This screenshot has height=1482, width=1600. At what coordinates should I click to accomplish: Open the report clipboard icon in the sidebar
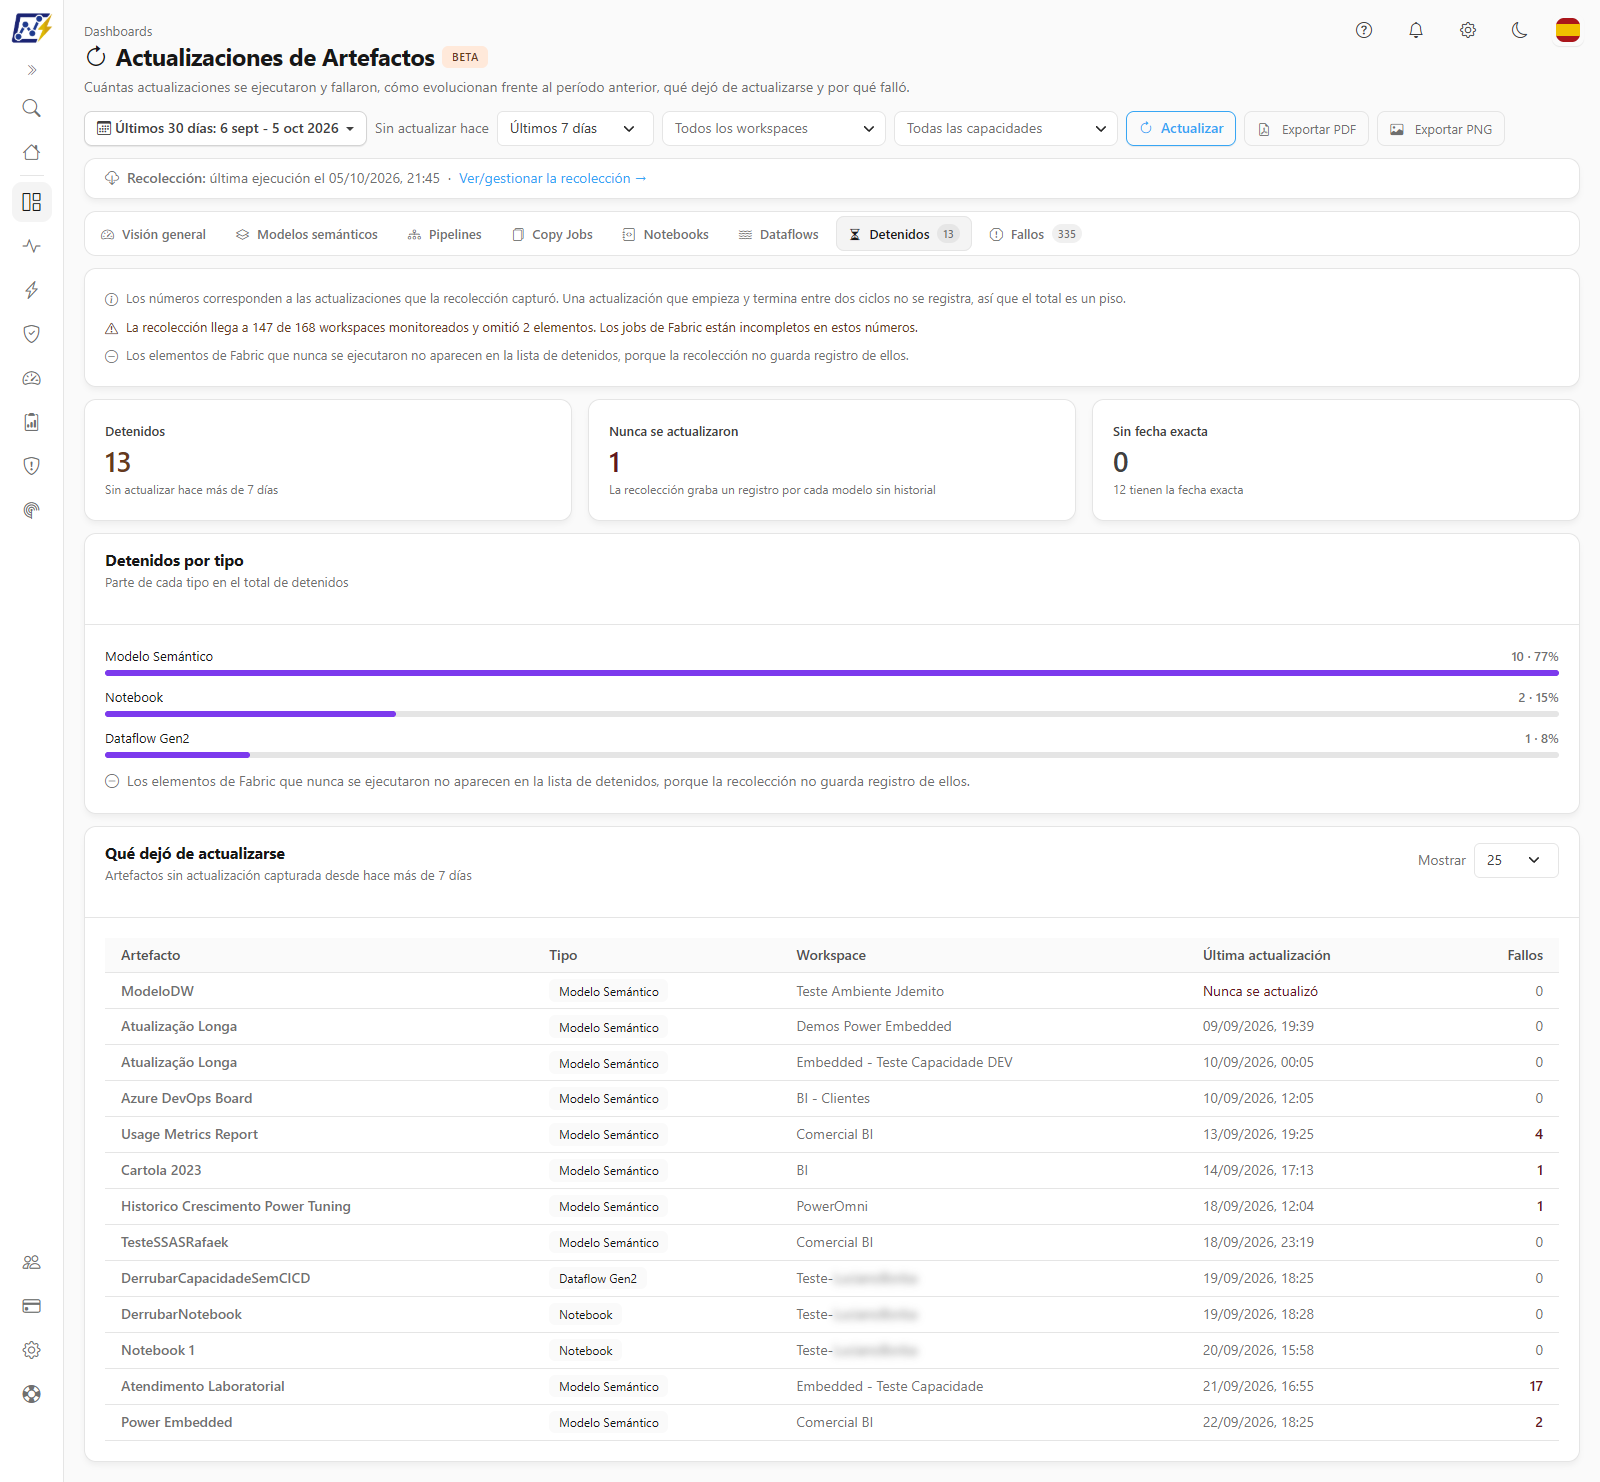click(32, 422)
